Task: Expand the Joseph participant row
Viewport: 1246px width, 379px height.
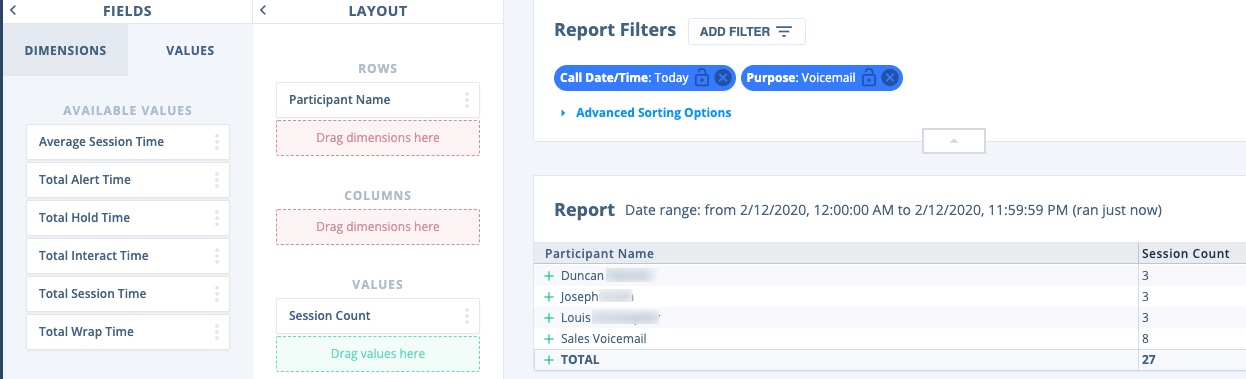Action: click(x=548, y=297)
